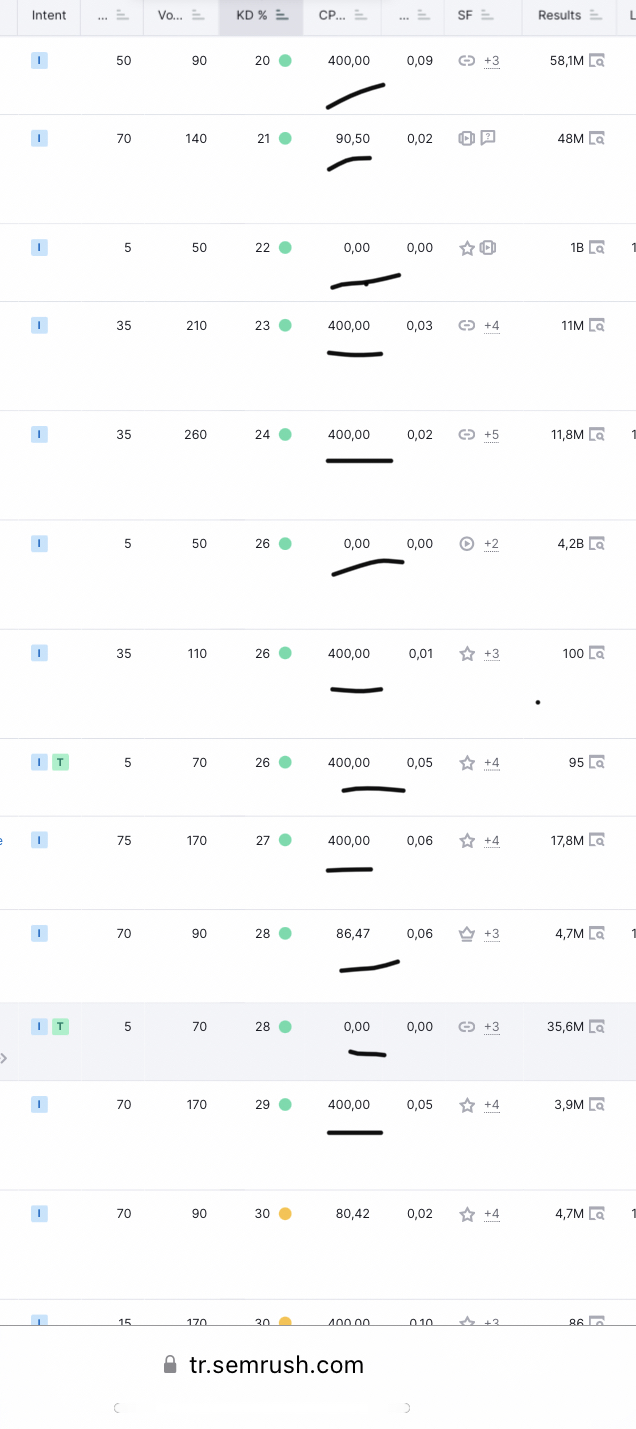Expand +5 SERP features in KD 24 row
Image resolution: width=636 pixels, height=1429 pixels.
point(492,435)
